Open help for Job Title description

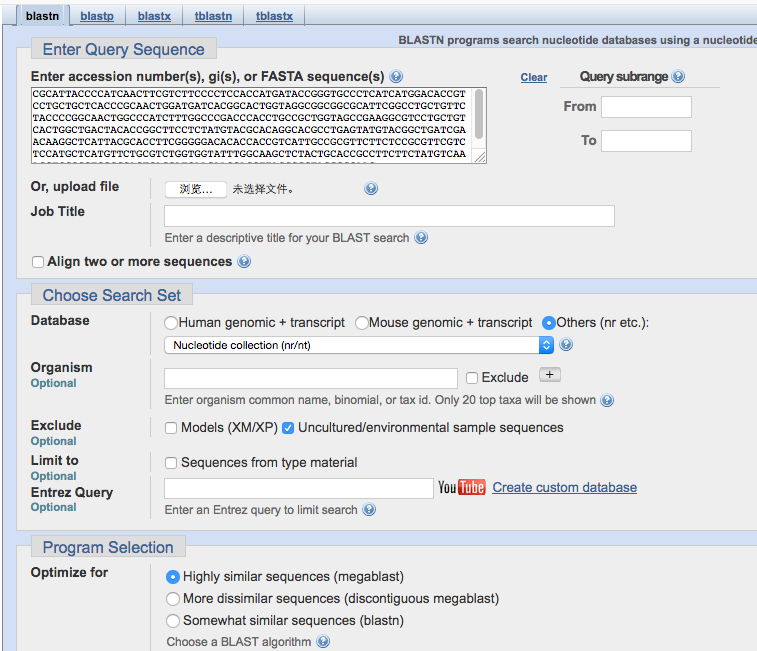click(421, 238)
